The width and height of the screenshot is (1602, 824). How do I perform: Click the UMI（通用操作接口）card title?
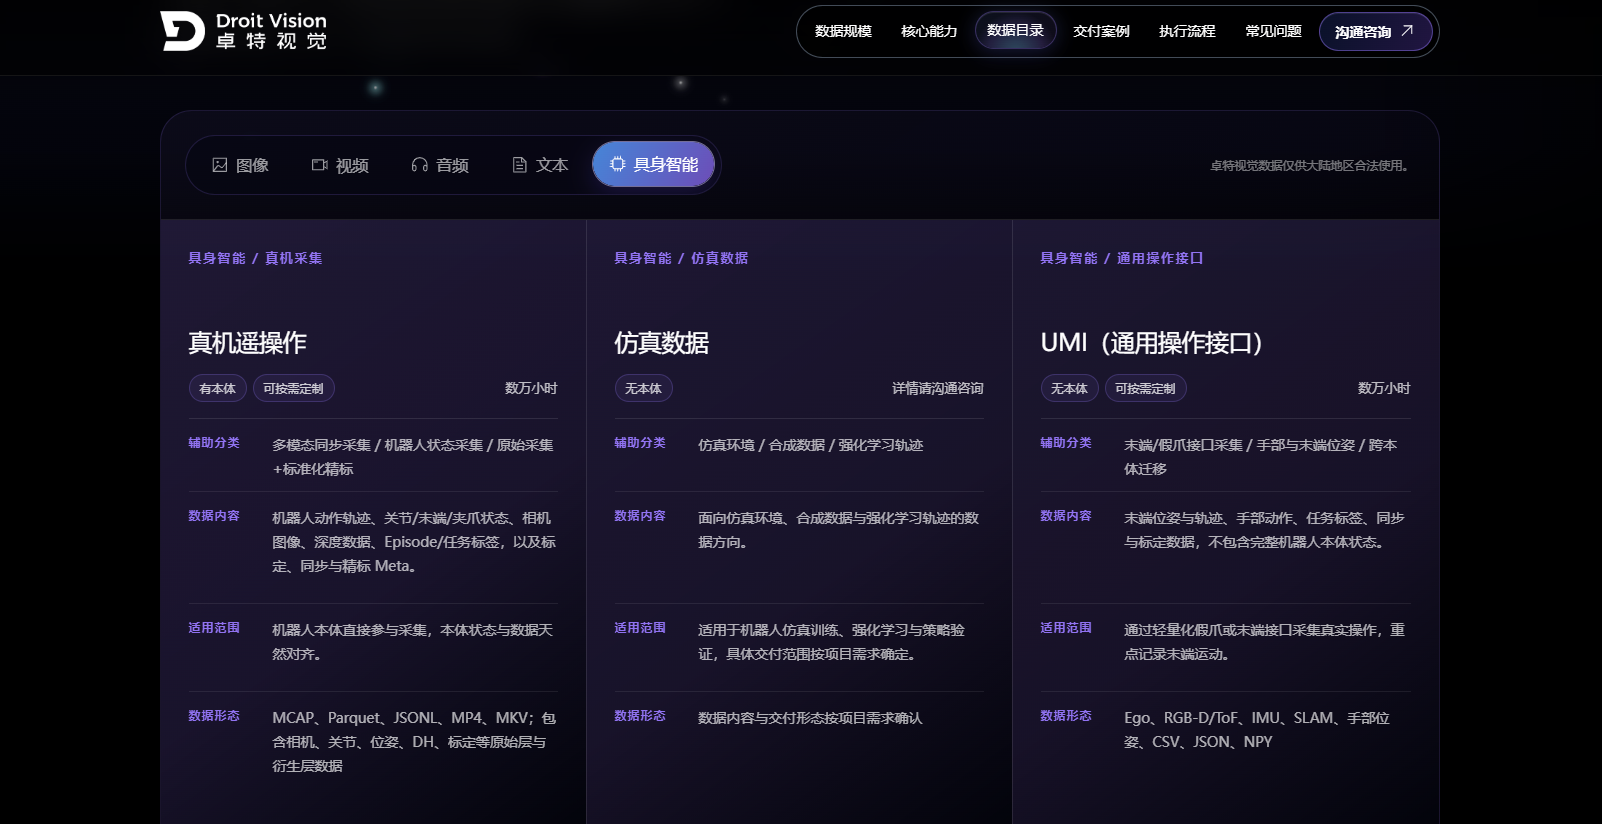(1152, 343)
